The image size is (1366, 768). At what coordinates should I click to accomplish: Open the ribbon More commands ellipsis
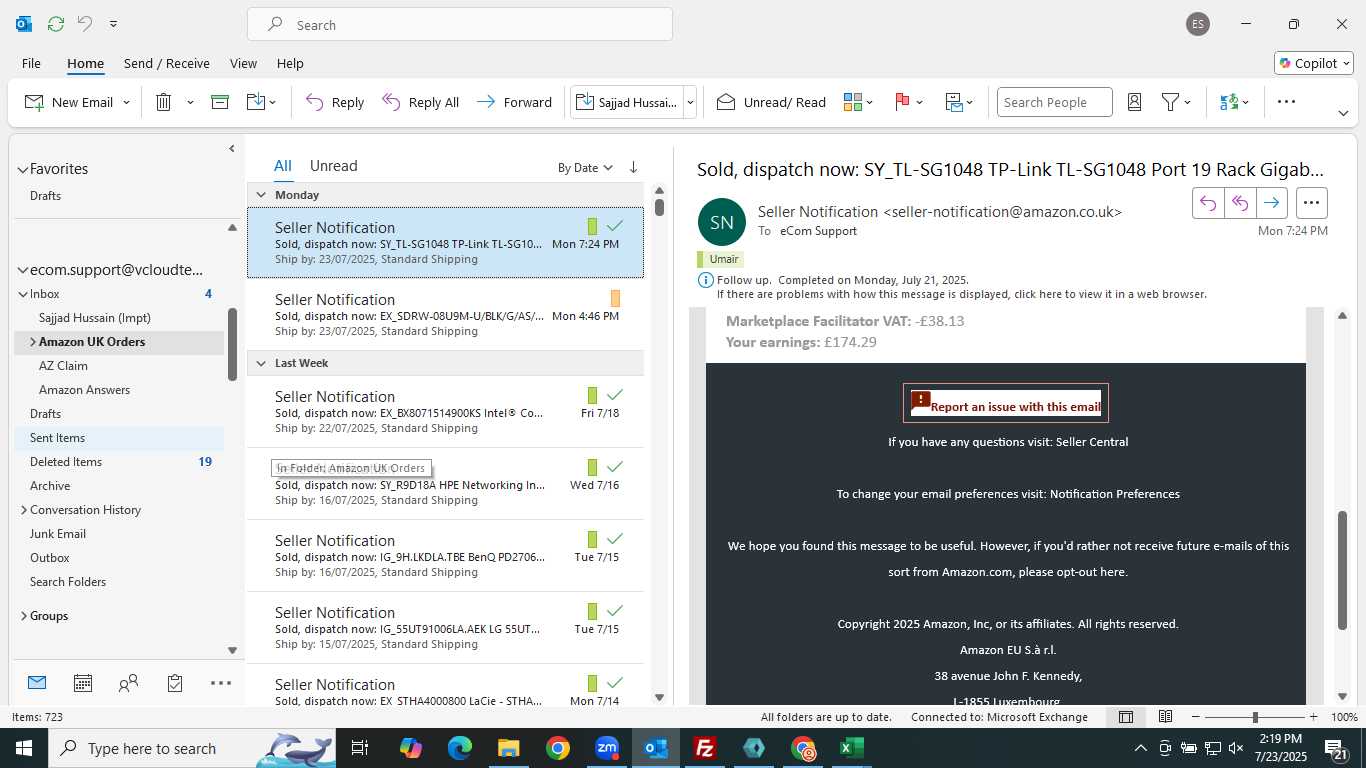1286,102
